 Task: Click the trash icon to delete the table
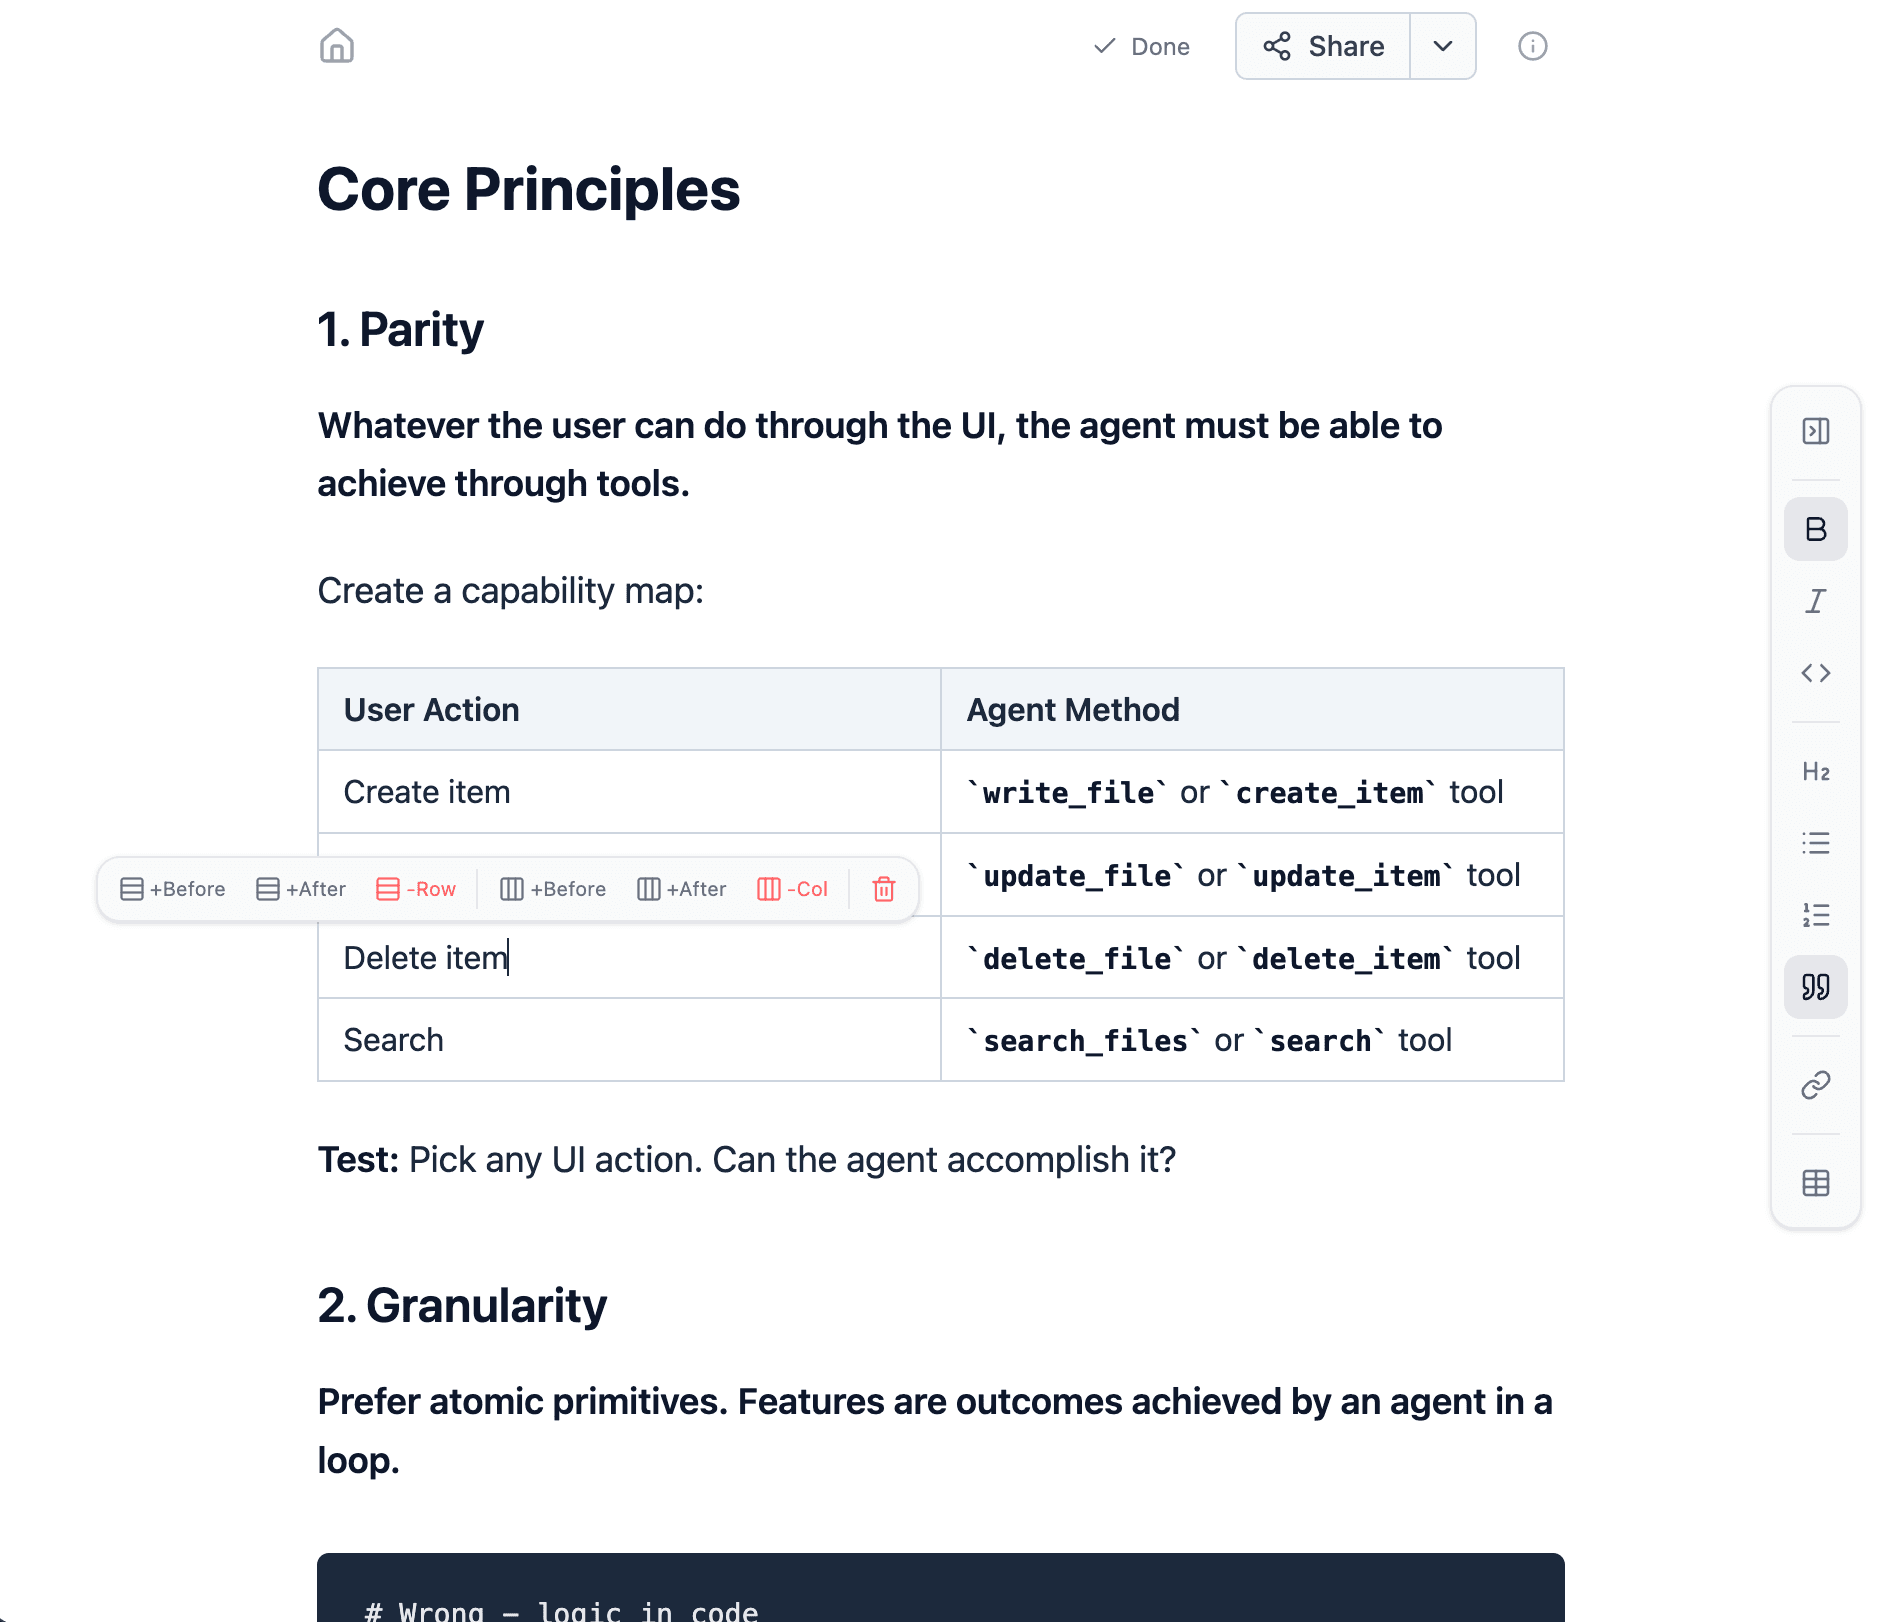pos(883,888)
